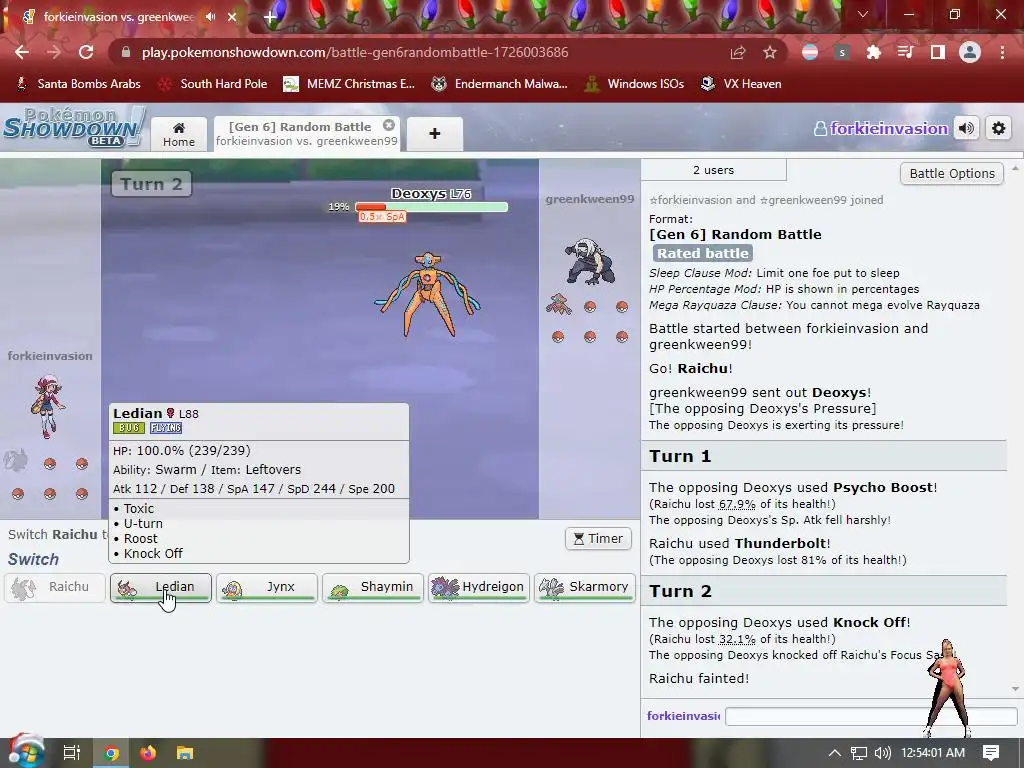This screenshot has height=768, width=1024.
Task: Click the Chrome taskbar icon
Action: click(x=112, y=754)
